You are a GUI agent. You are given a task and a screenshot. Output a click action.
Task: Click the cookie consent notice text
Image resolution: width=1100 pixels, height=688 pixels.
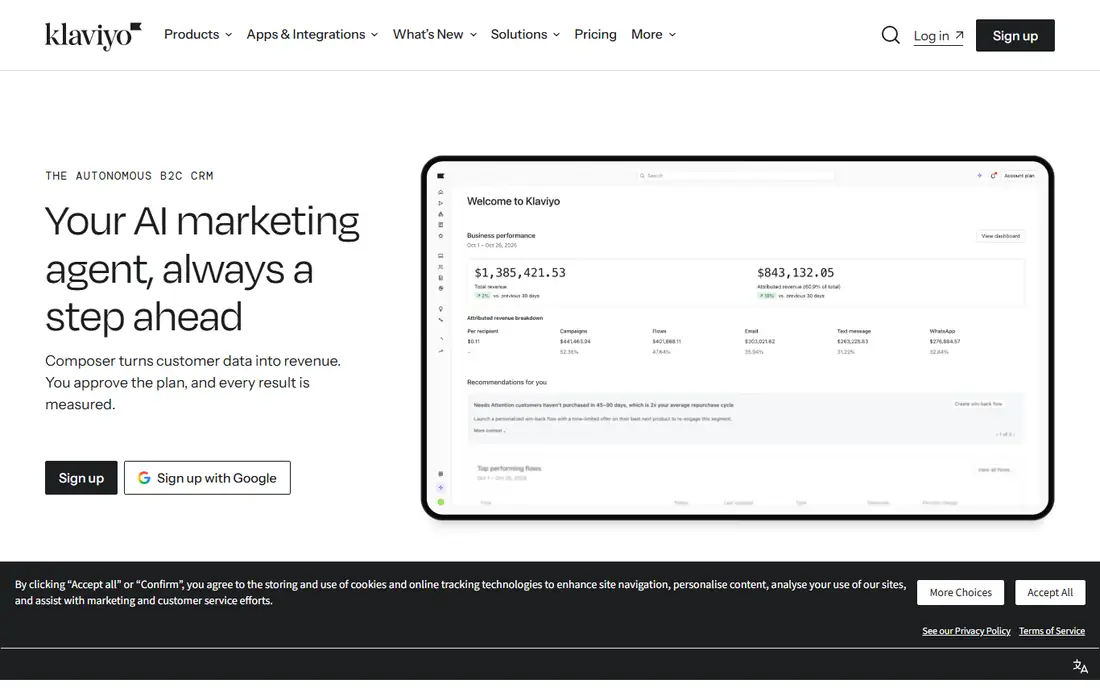click(460, 593)
